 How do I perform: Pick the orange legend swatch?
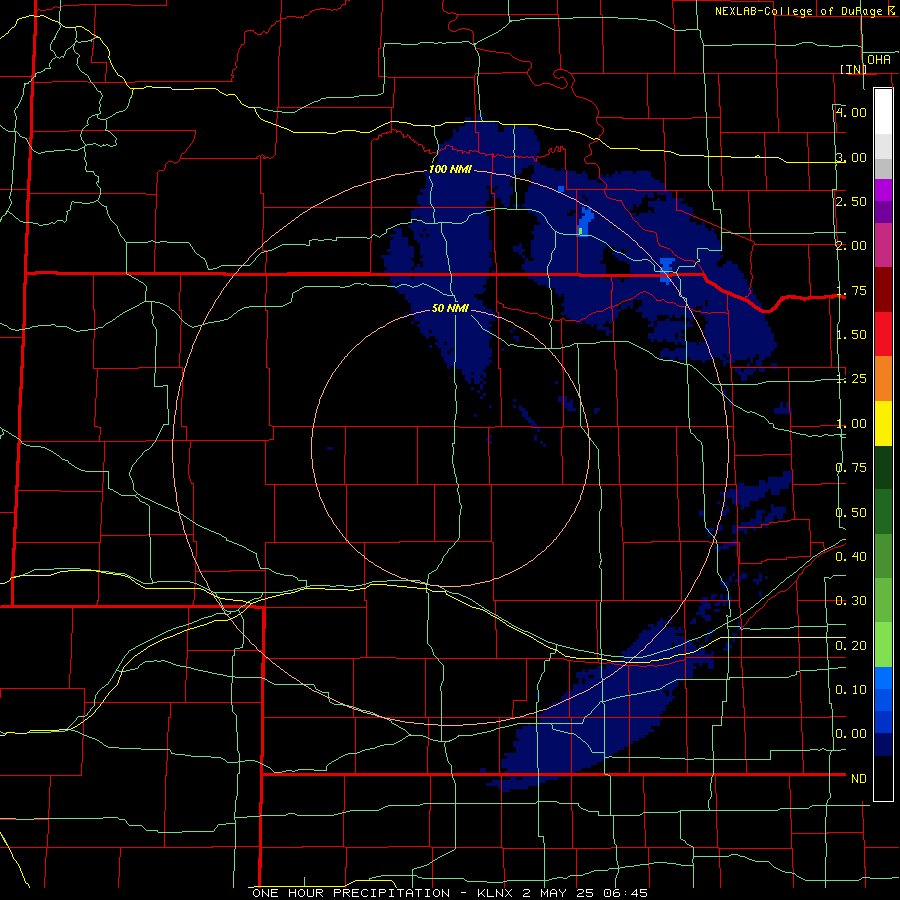tap(883, 379)
